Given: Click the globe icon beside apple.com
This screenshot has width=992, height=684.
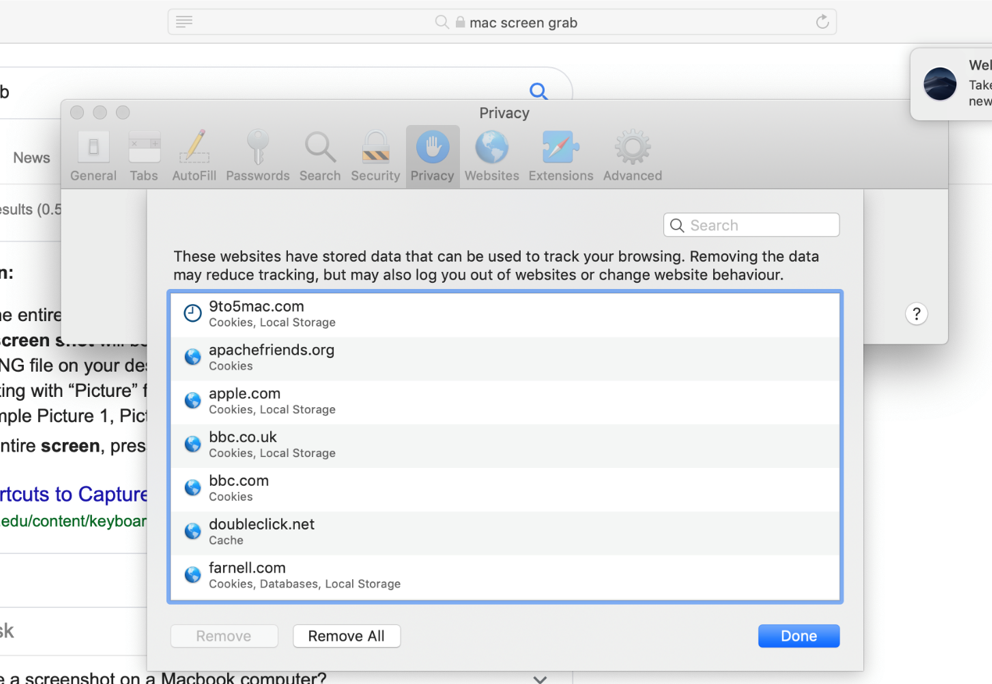Looking at the screenshot, I should [x=192, y=401].
